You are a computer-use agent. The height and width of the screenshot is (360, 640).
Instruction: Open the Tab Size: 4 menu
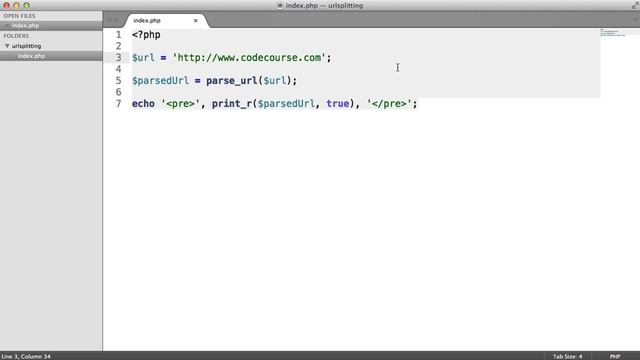point(567,356)
